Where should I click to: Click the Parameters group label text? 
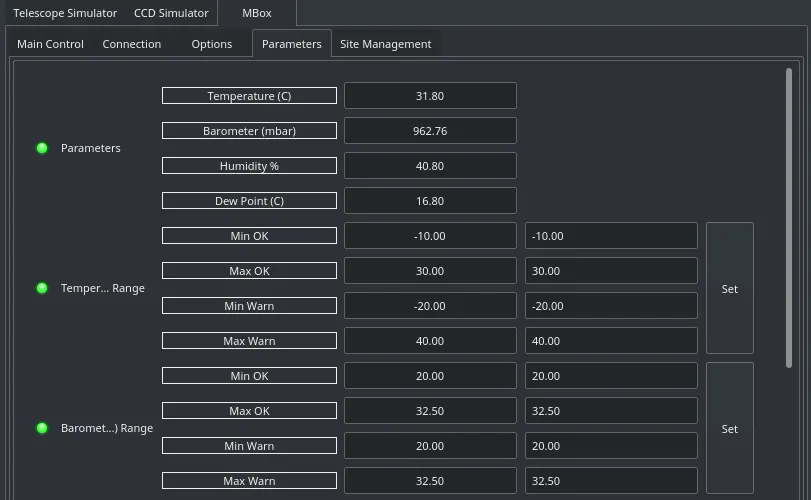(91, 148)
